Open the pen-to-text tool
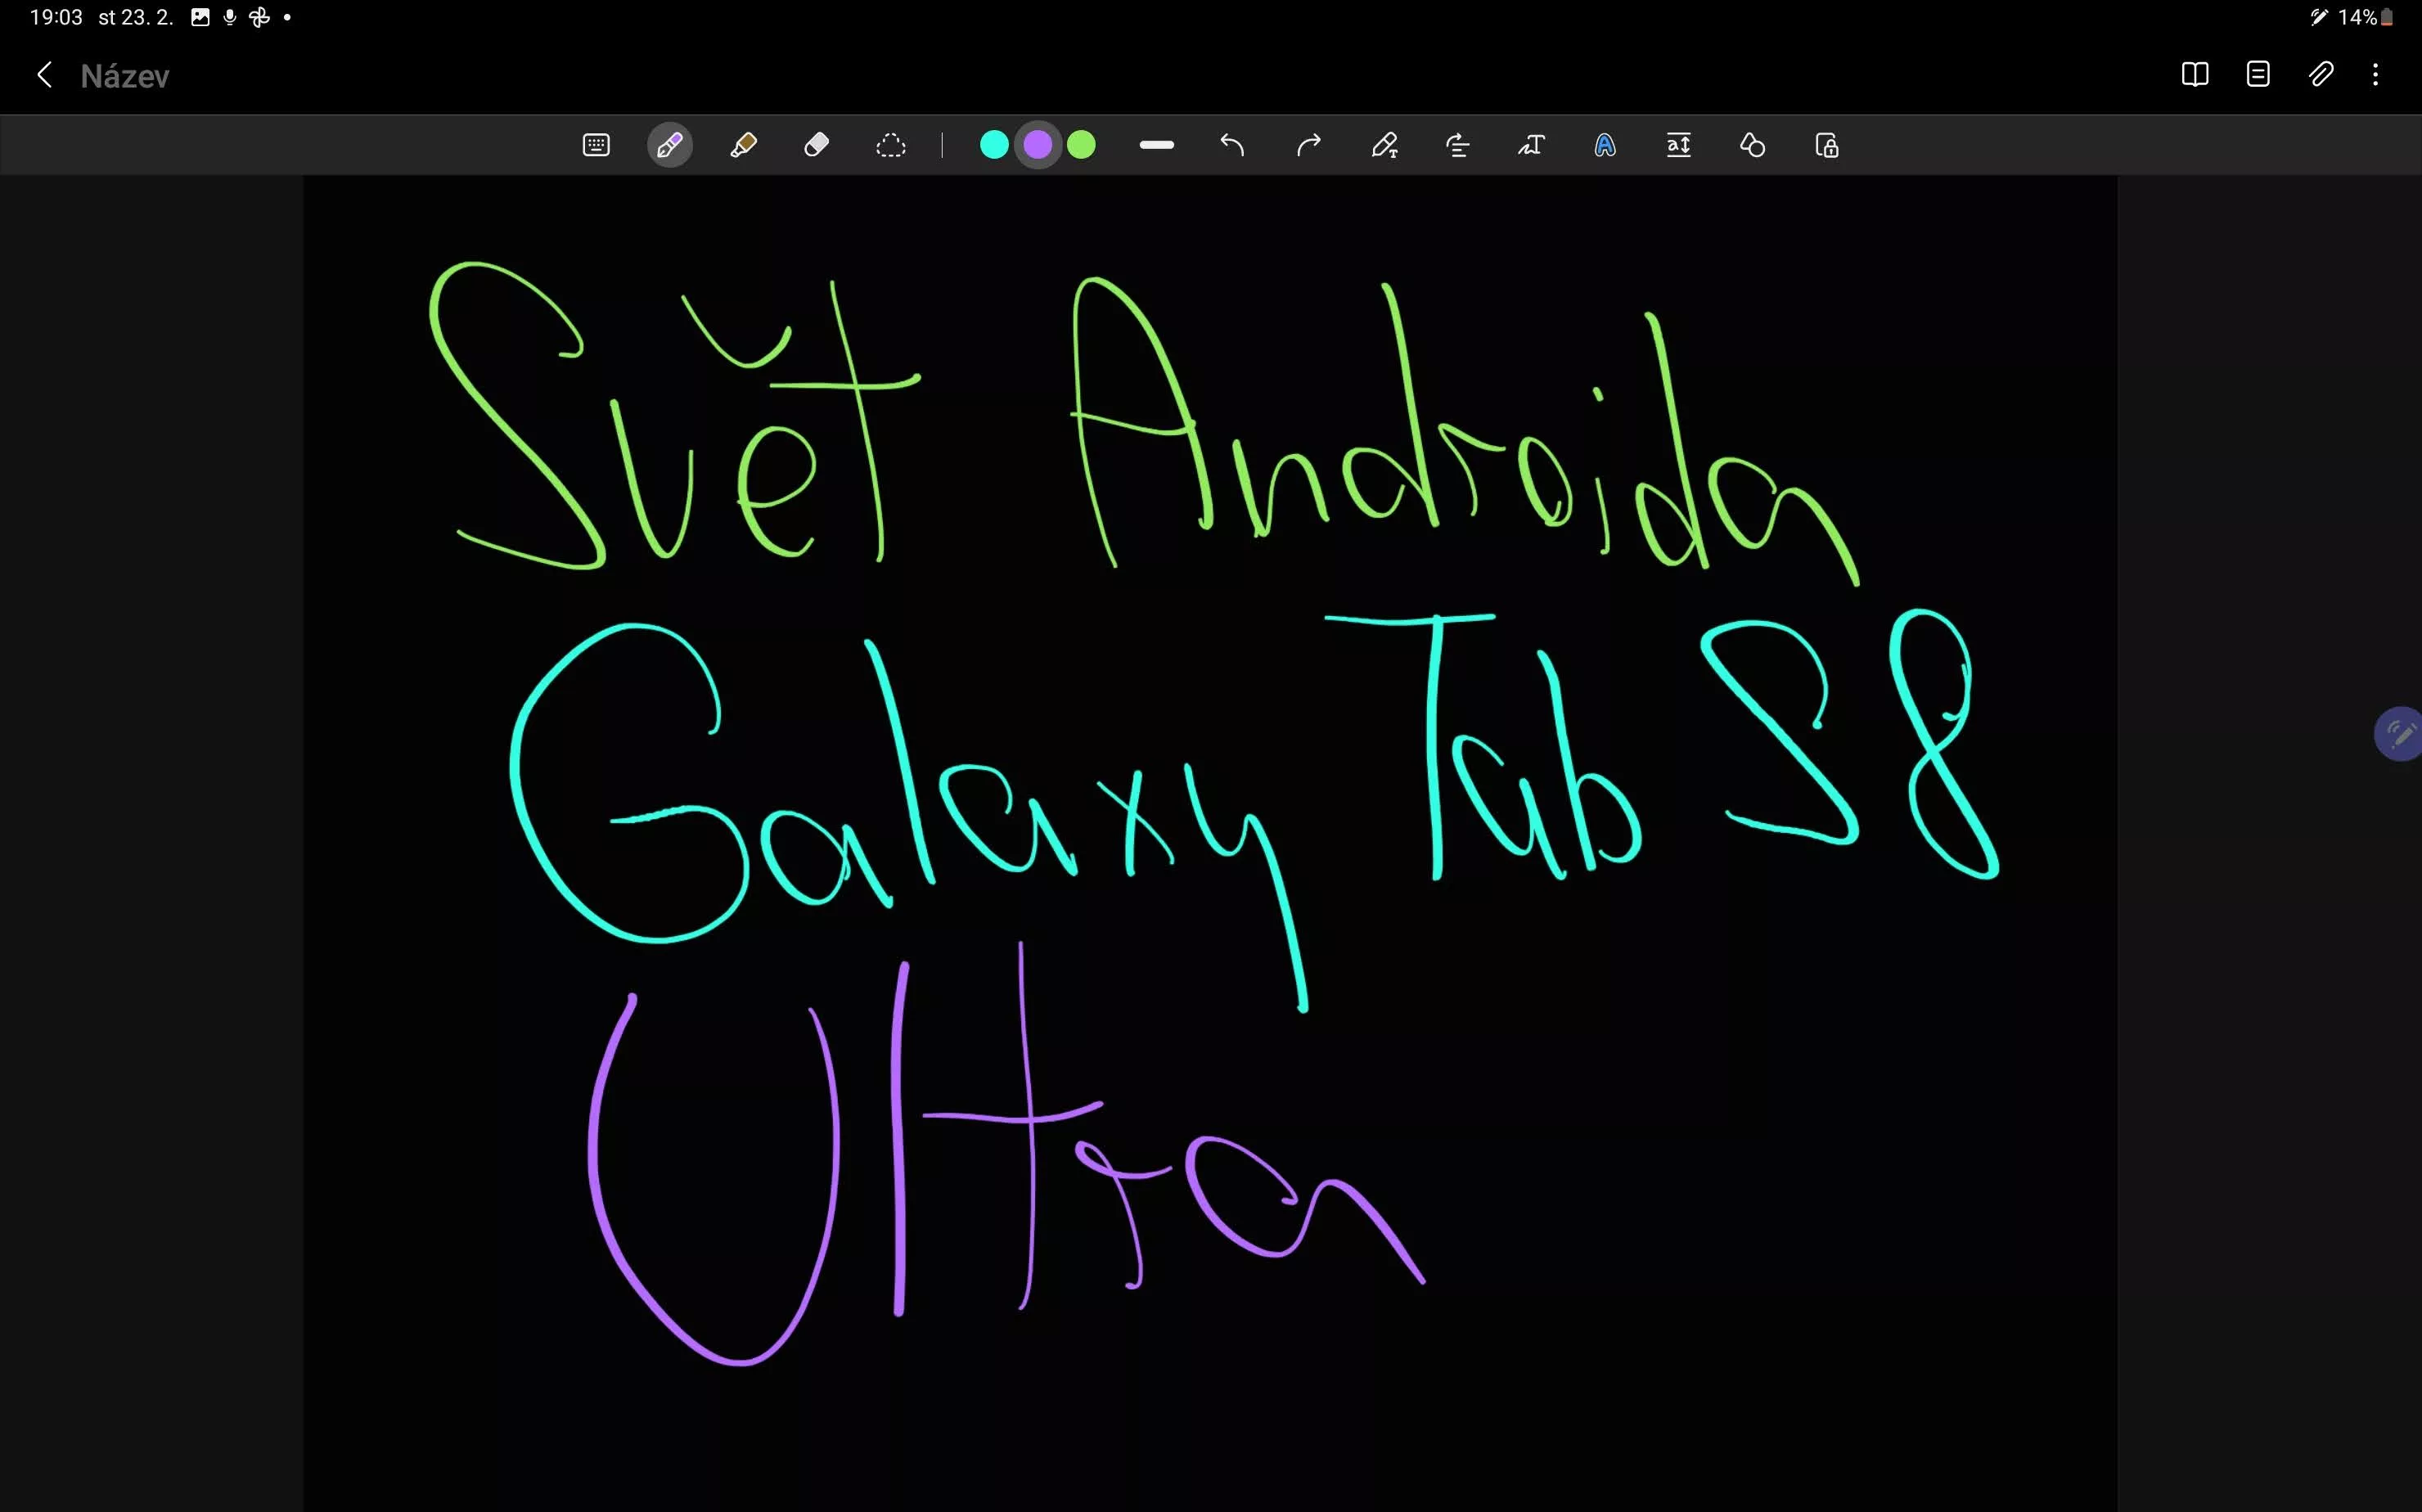 click(1384, 146)
